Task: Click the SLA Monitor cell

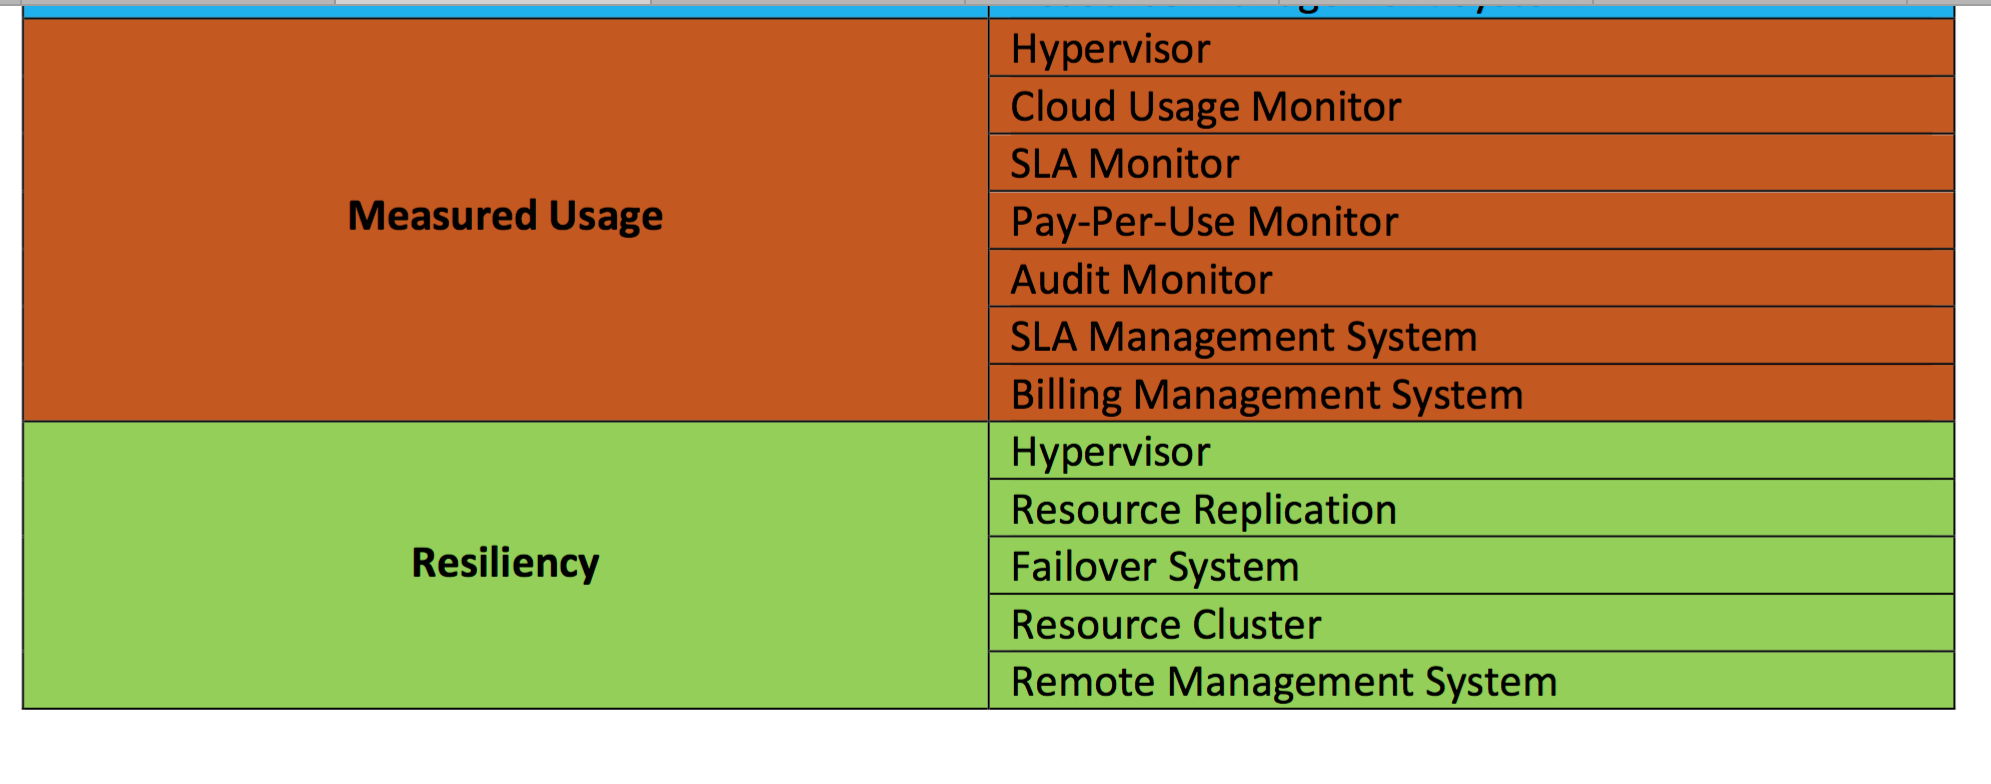Action: click(x=1471, y=163)
